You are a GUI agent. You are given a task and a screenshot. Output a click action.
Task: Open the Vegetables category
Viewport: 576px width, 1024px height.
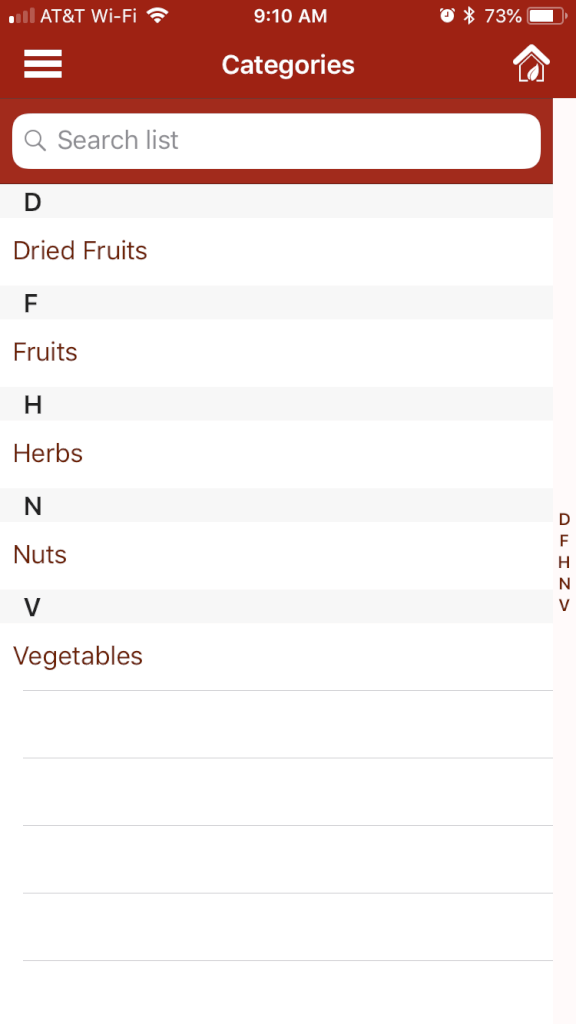pos(276,656)
